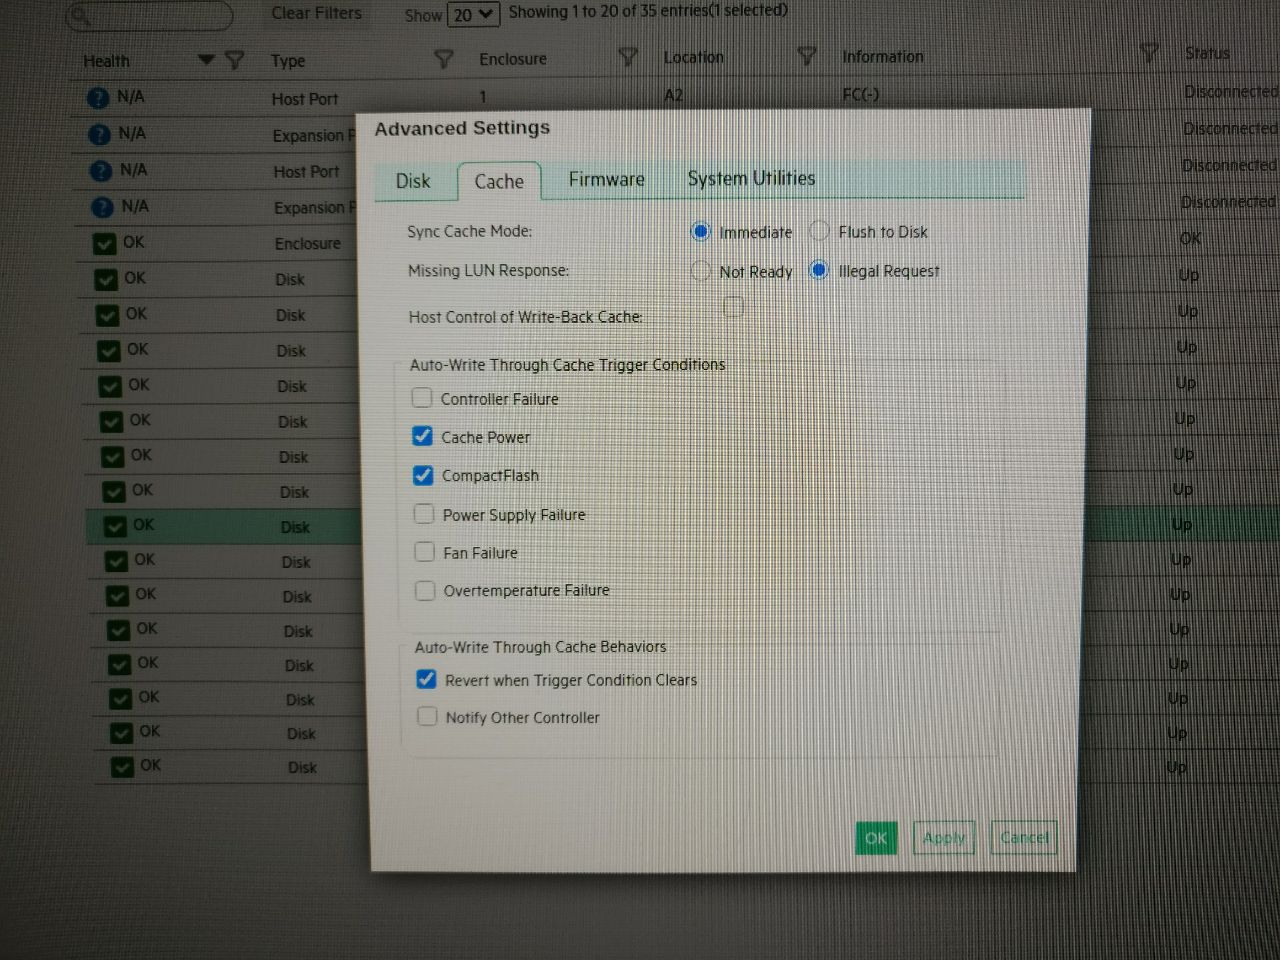
Task: Click the Type column header
Action: coord(288,61)
